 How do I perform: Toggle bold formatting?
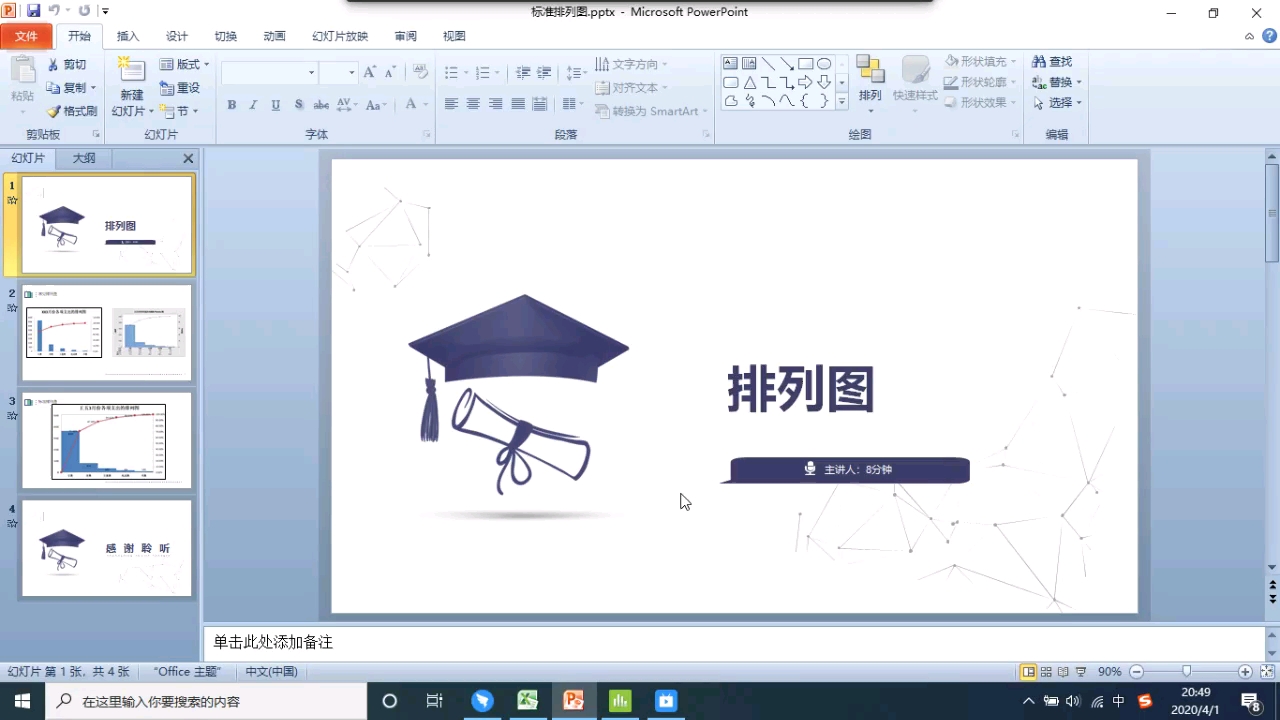click(x=231, y=104)
